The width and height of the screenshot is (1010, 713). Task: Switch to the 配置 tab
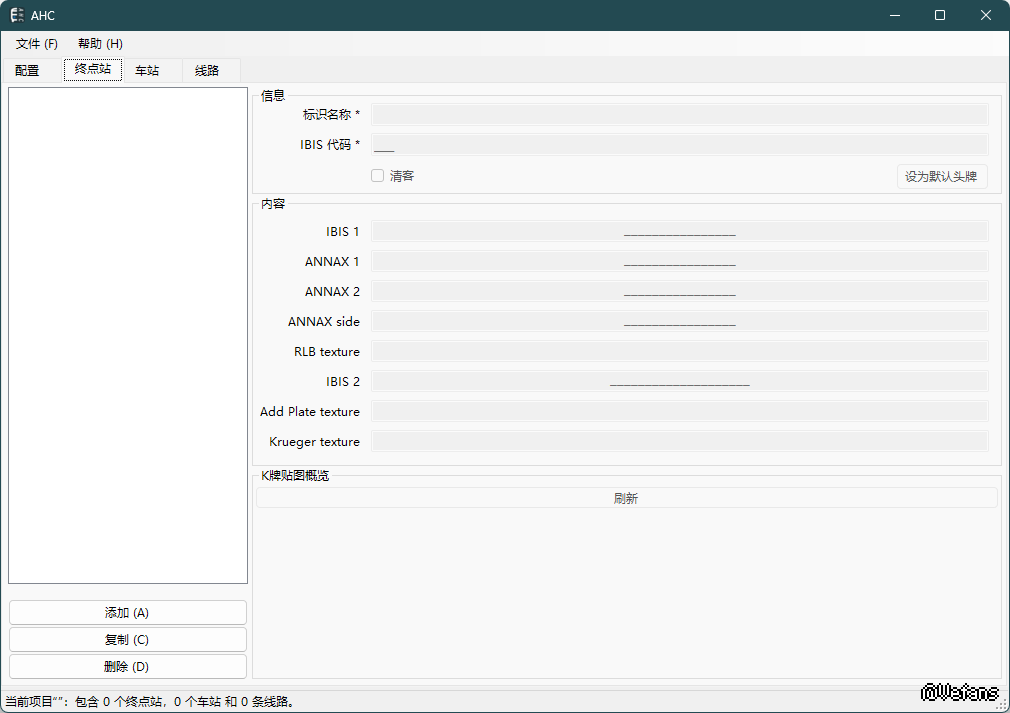point(28,71)
